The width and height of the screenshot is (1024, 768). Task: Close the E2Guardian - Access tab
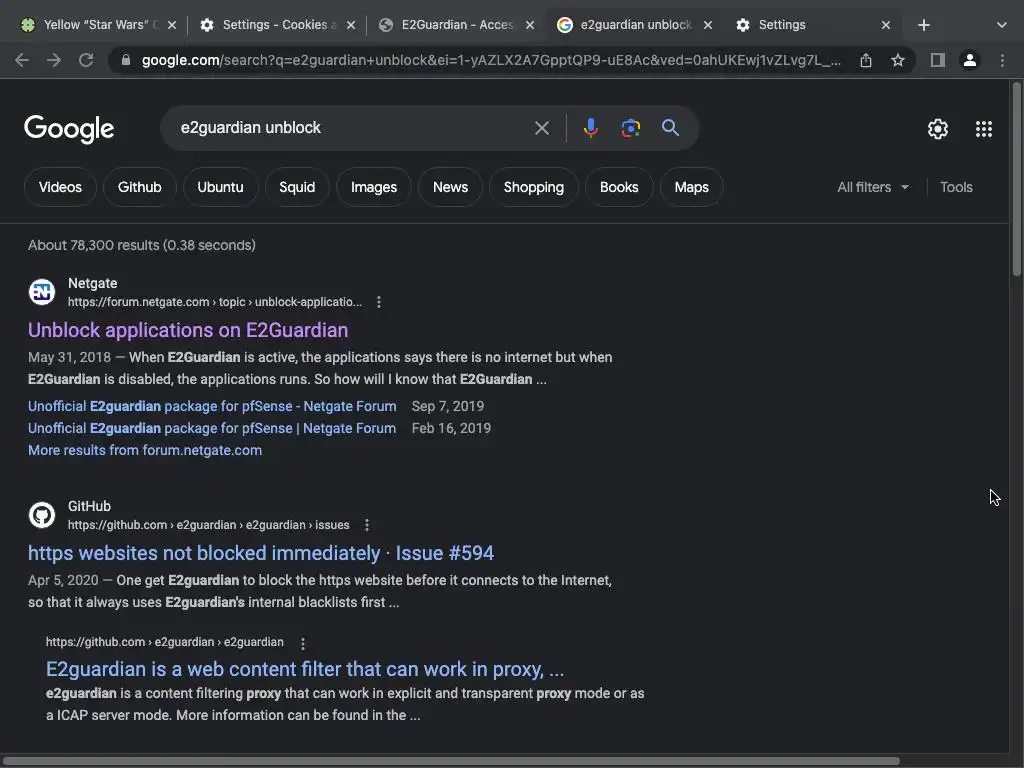click(x=530, y=25)
